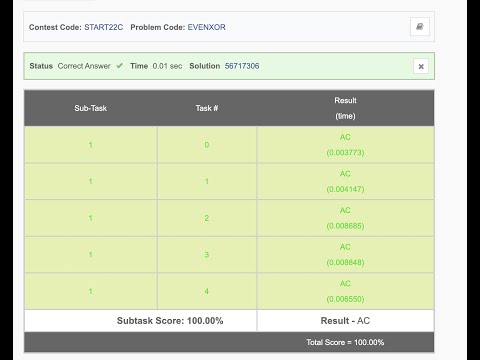This screenshot has height=360, width=480.
Task: Click the Result - AC summary cell
Action: [345, 321]
